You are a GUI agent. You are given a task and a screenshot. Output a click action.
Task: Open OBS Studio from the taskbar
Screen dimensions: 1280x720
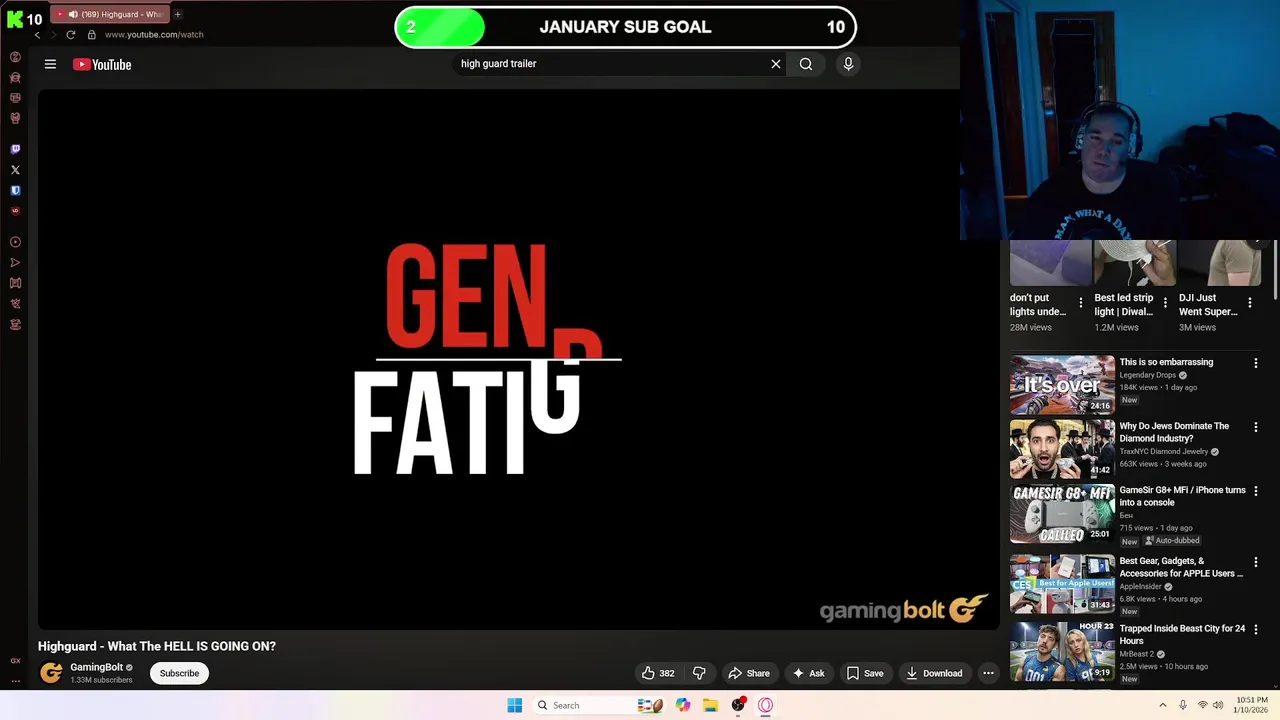coord(738,705)
